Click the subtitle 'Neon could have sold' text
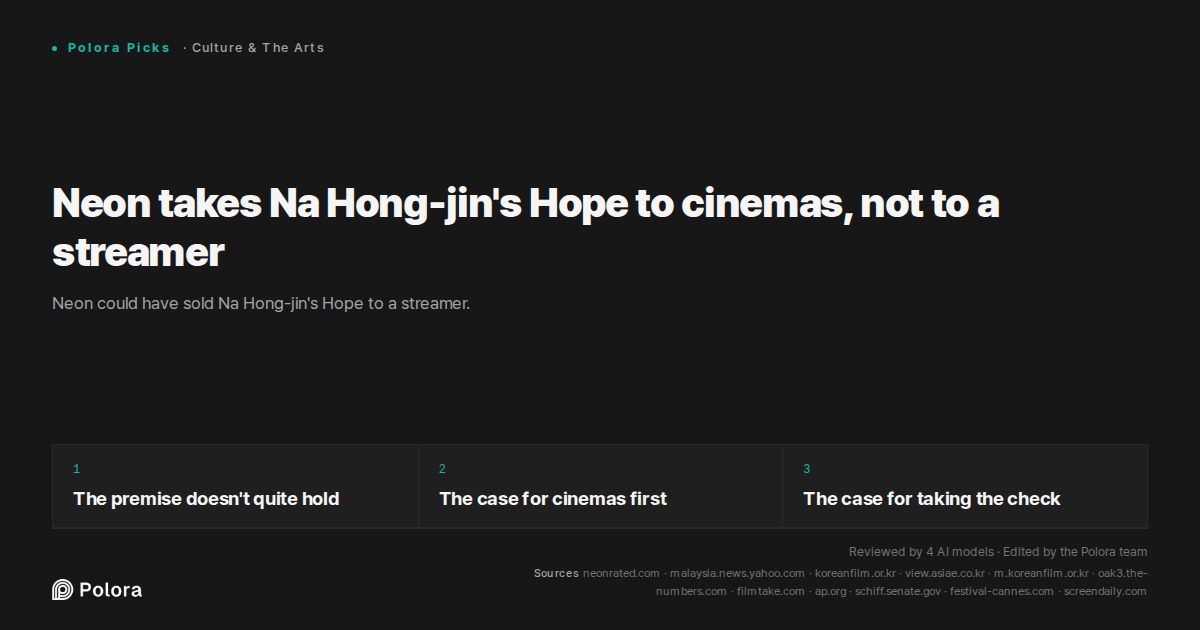Screen dimensions: 1200x630 pos(261,303)
